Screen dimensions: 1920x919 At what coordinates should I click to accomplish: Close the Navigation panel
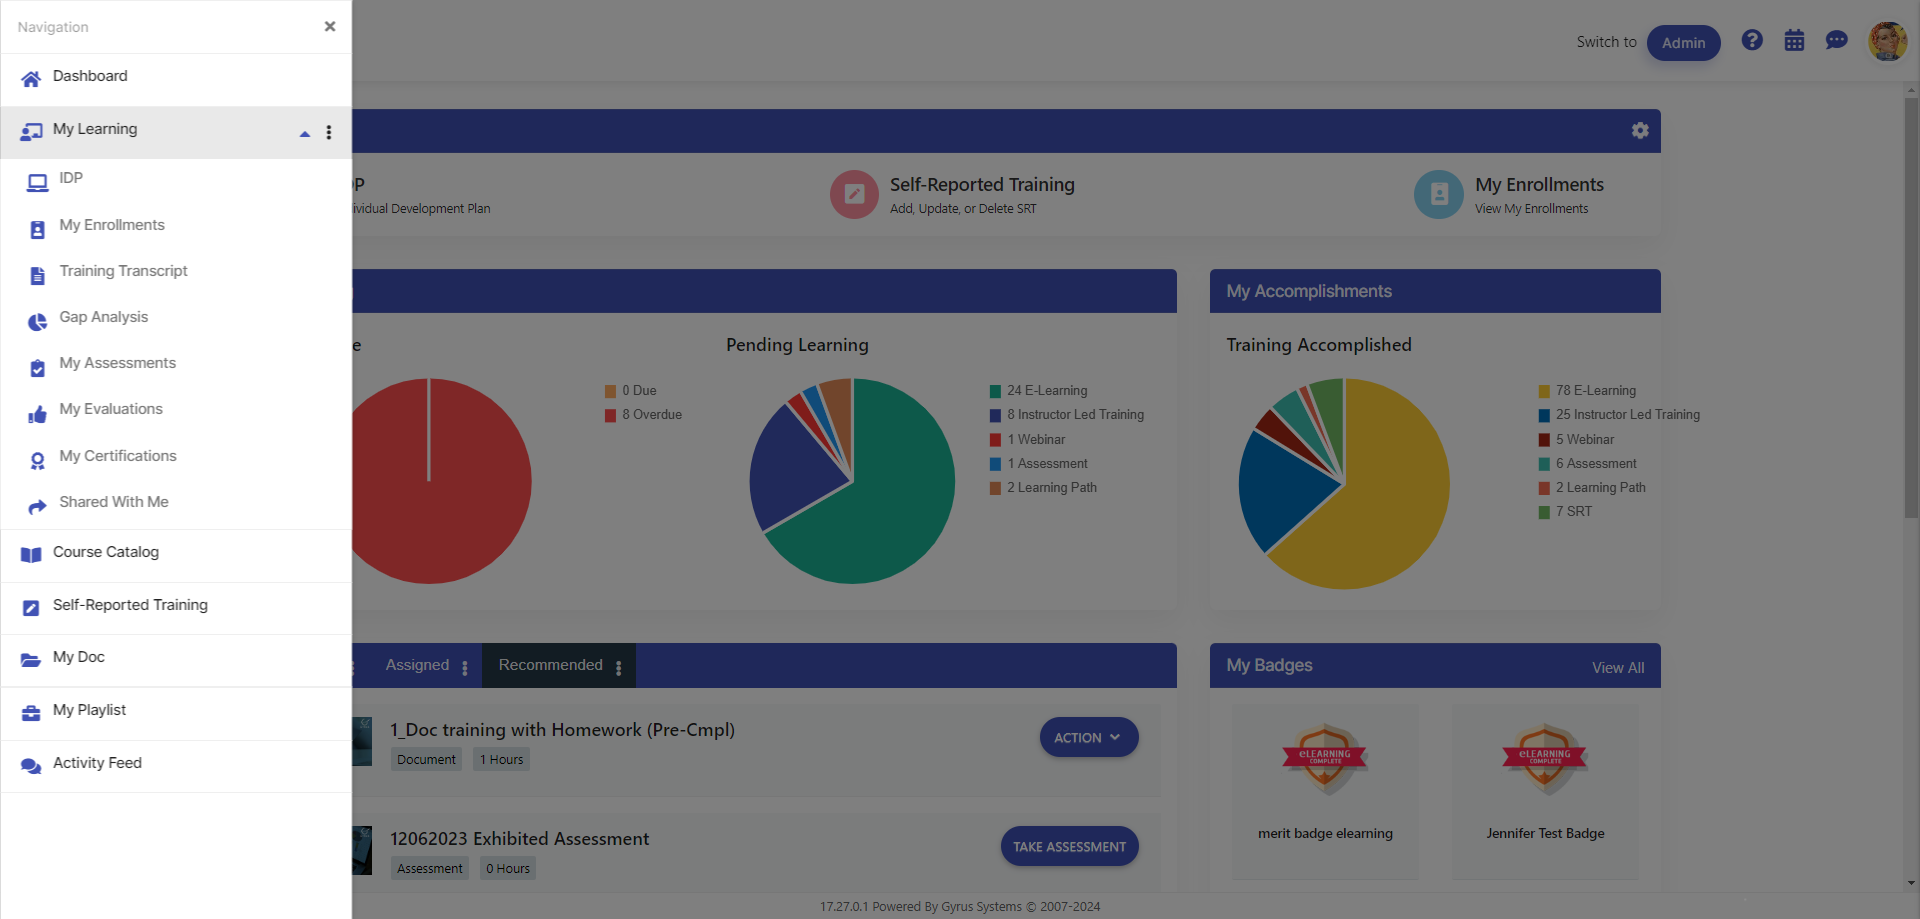pos(330,27)
